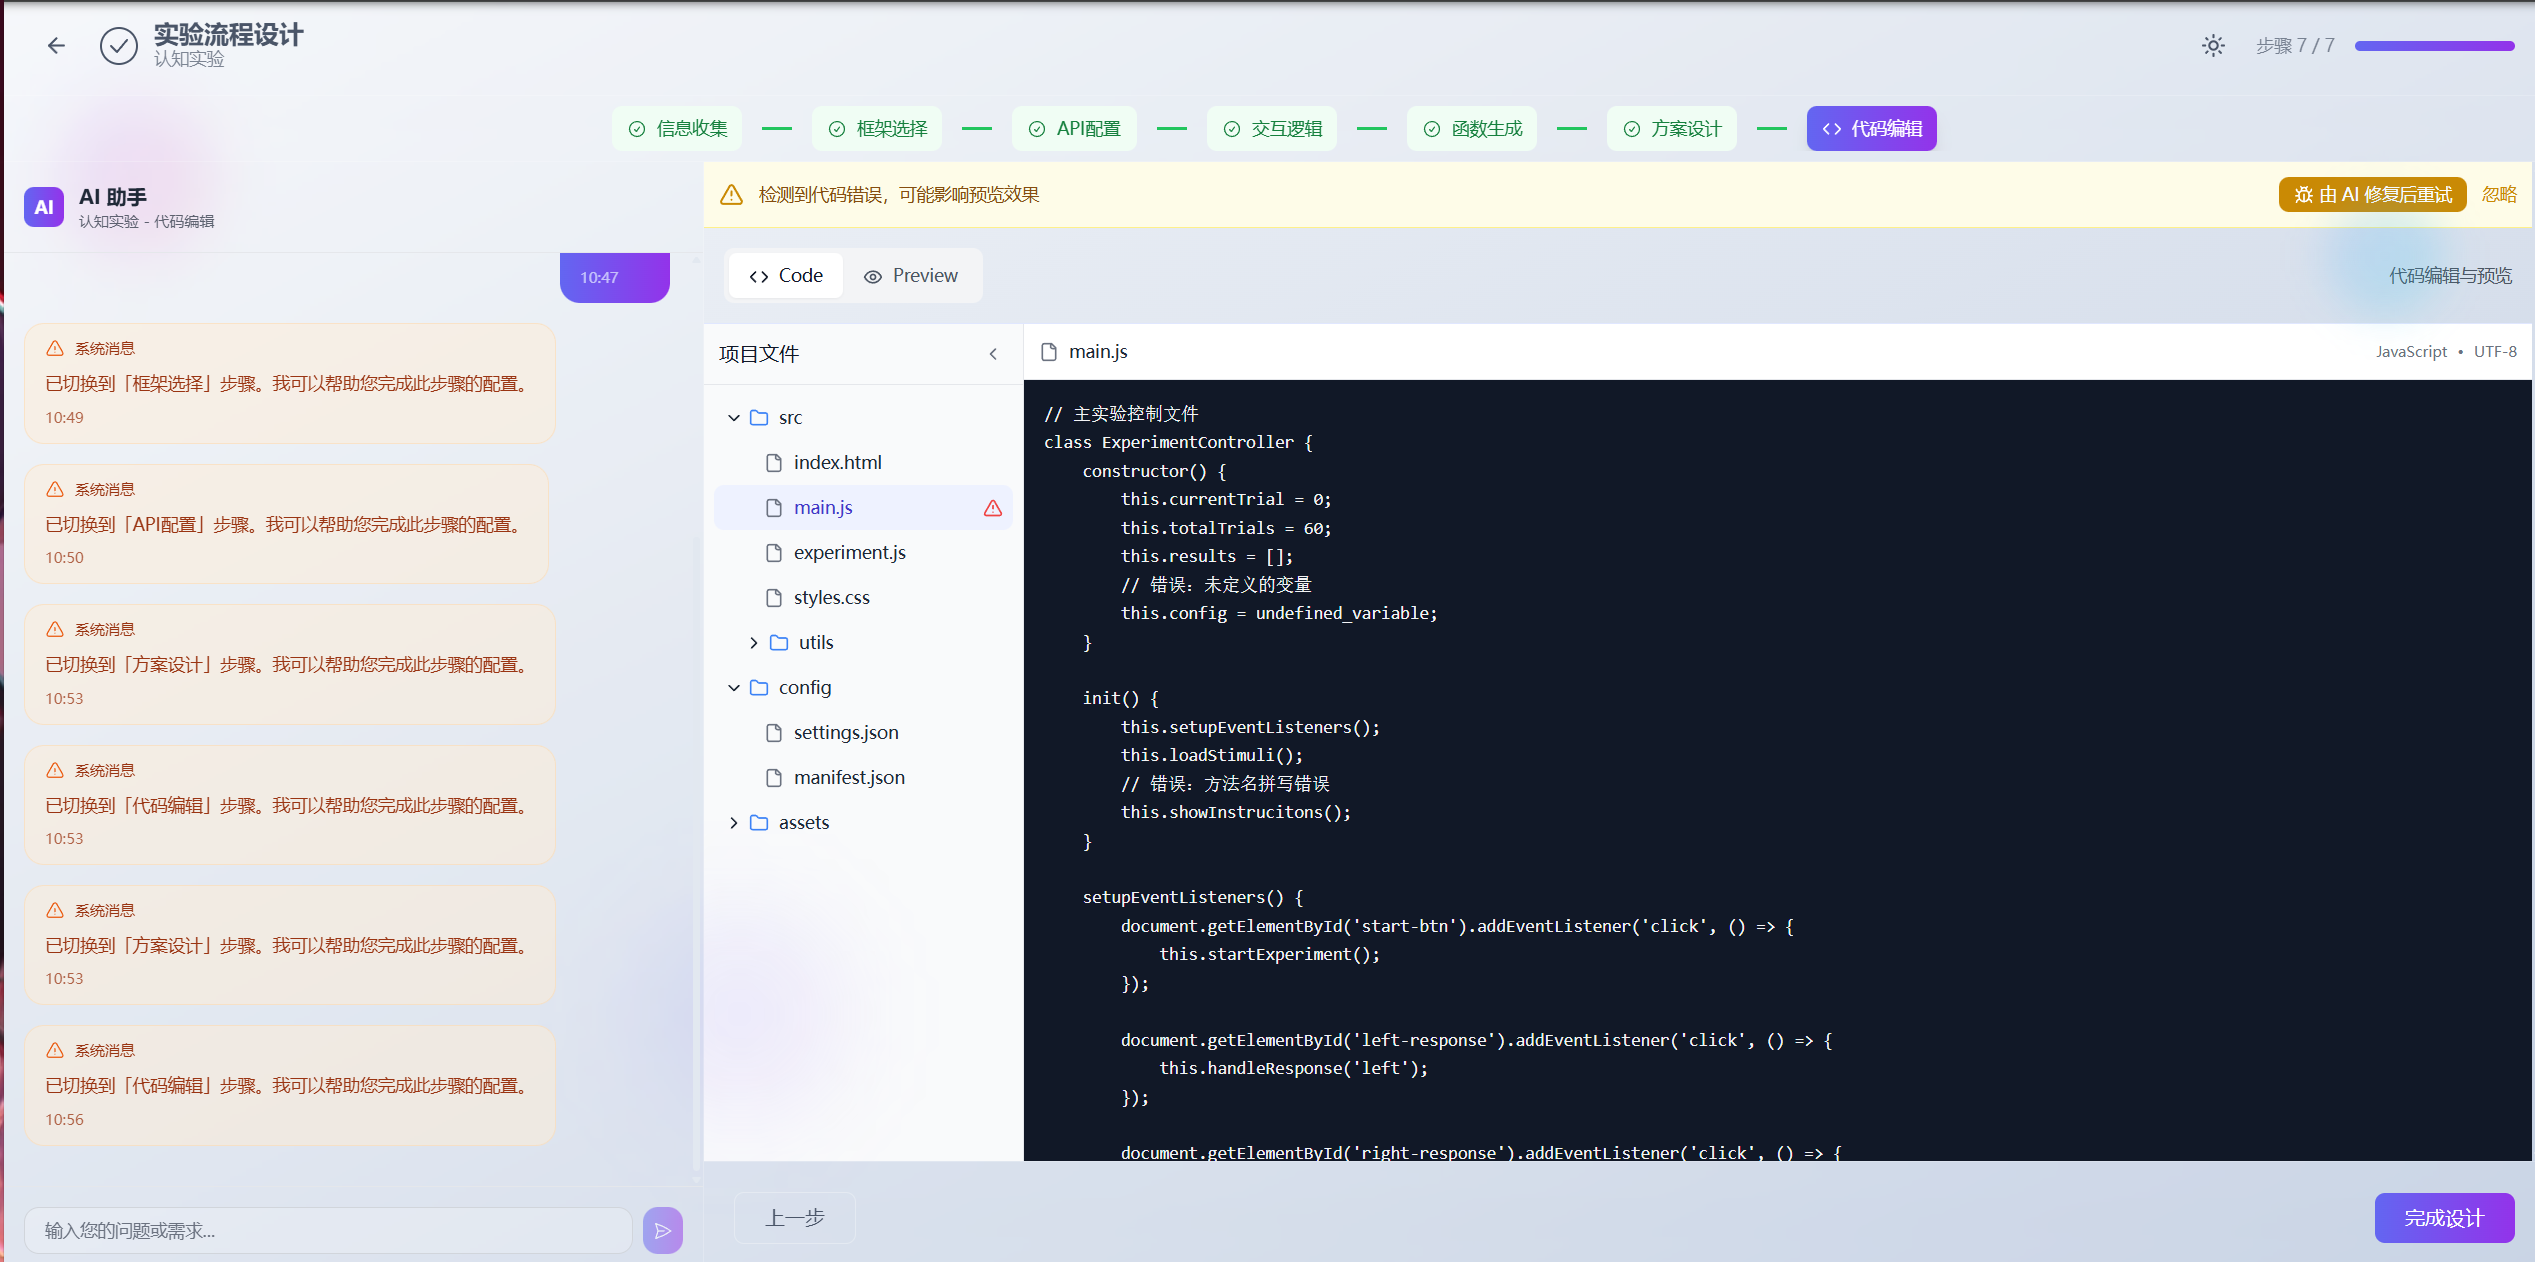The height and width of the screenshot is (1262, 2535).
Task: Open the API配置 step
Action: point(1074,128)
